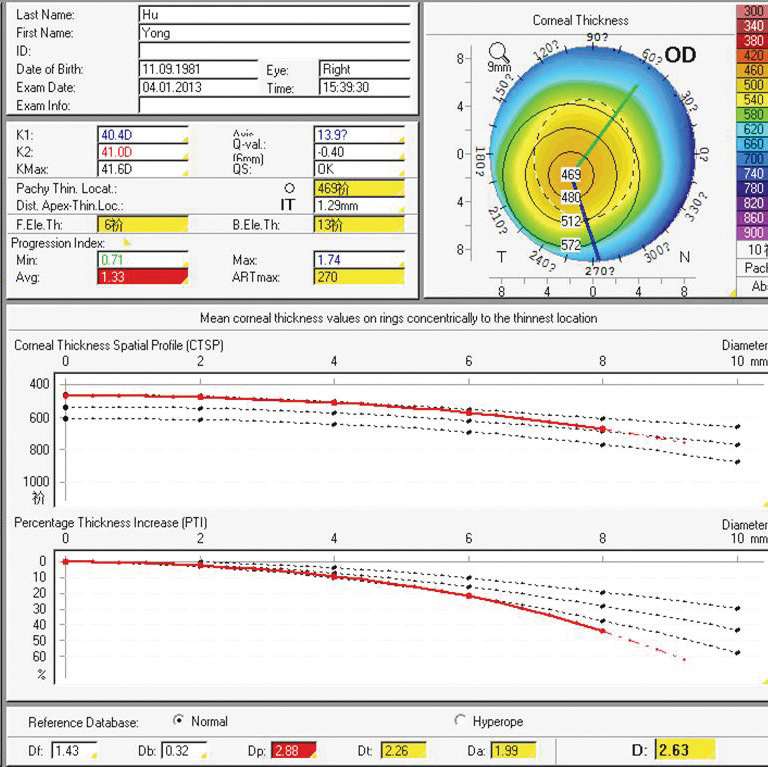Click the final D value 2.63
The width and height of the screenshot is (768, 767).
click(x=684, y=750)
